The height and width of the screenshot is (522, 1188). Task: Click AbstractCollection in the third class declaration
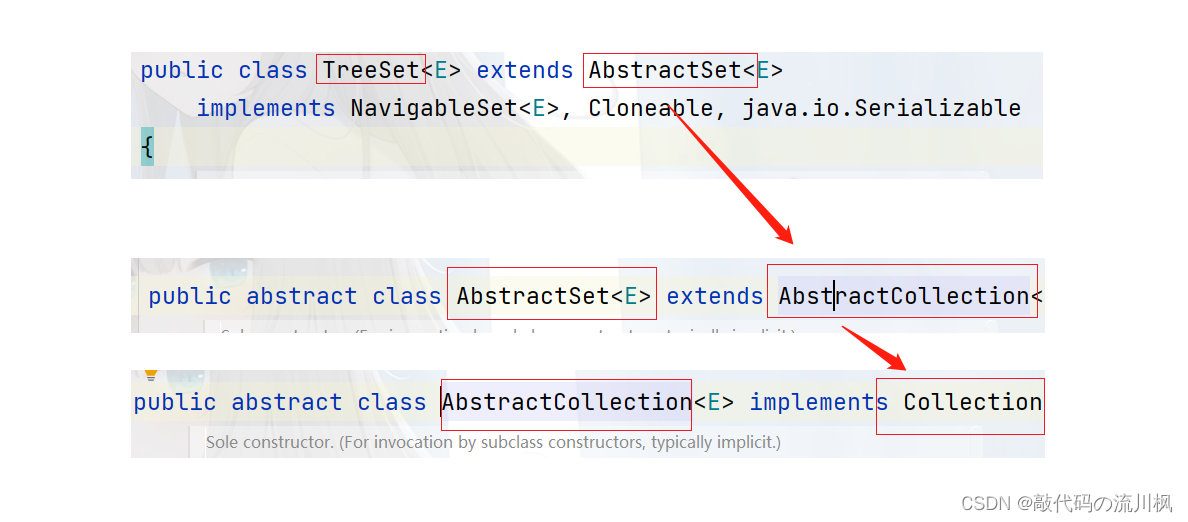567,402
